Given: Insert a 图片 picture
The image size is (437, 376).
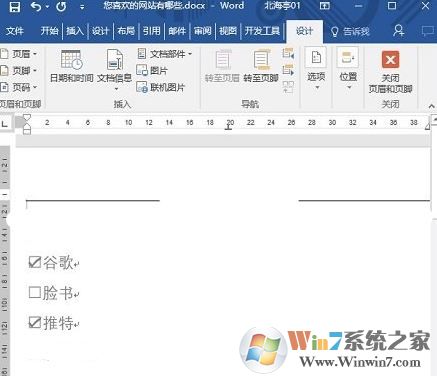Looking at the screenshot, I should [x=152, y=70].
